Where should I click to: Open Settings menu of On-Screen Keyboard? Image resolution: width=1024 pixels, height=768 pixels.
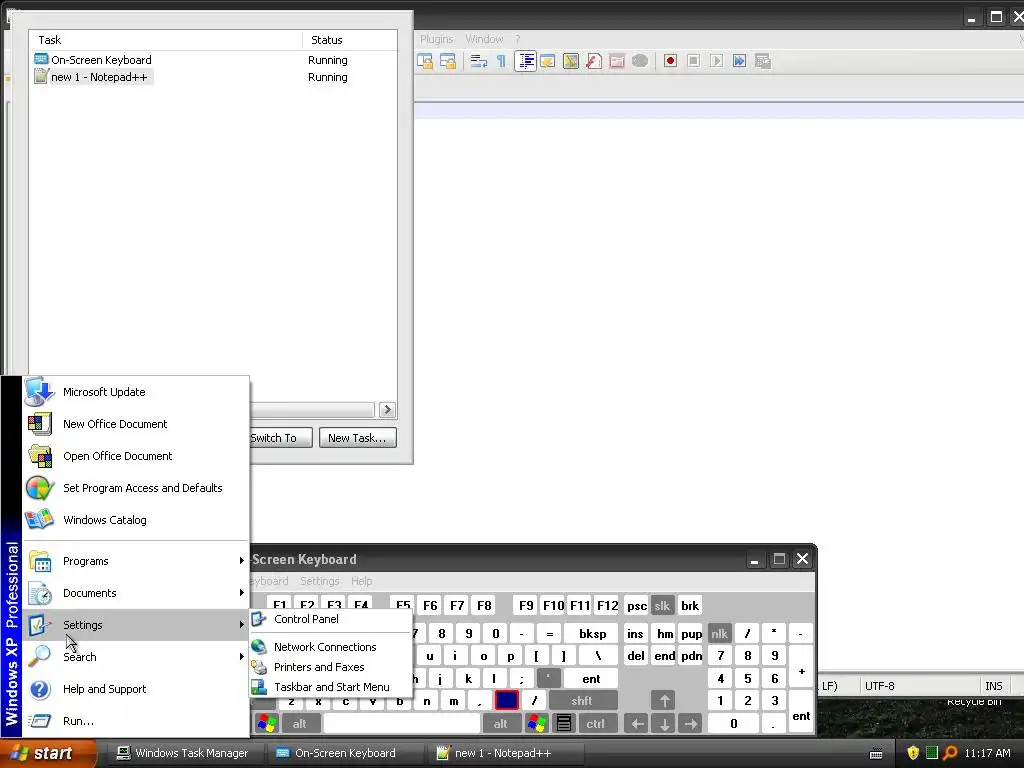(x=319, y=581)
